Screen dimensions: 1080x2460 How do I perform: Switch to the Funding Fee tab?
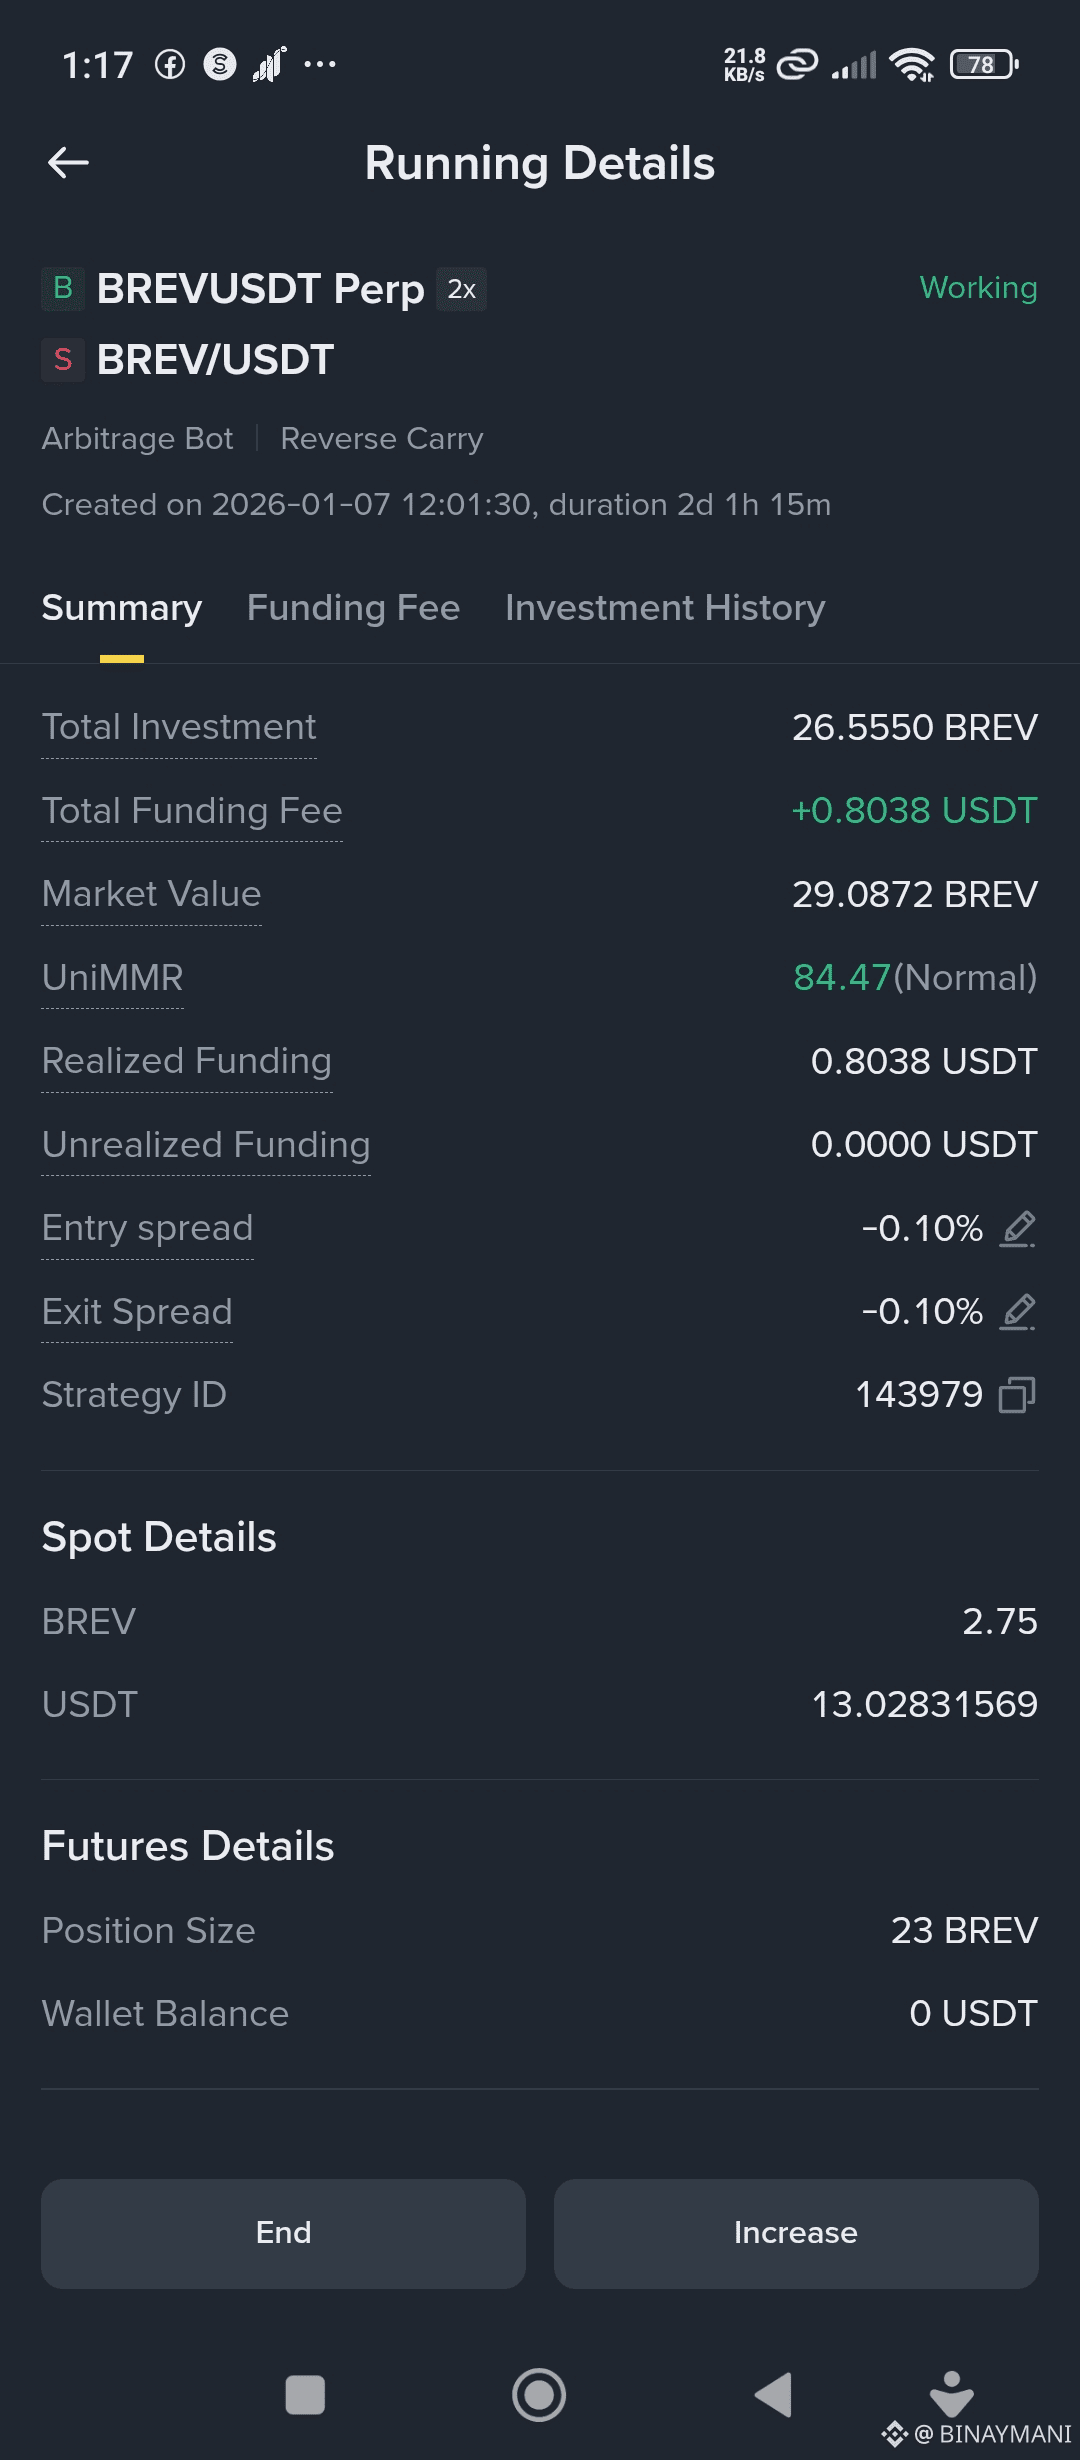353,608
